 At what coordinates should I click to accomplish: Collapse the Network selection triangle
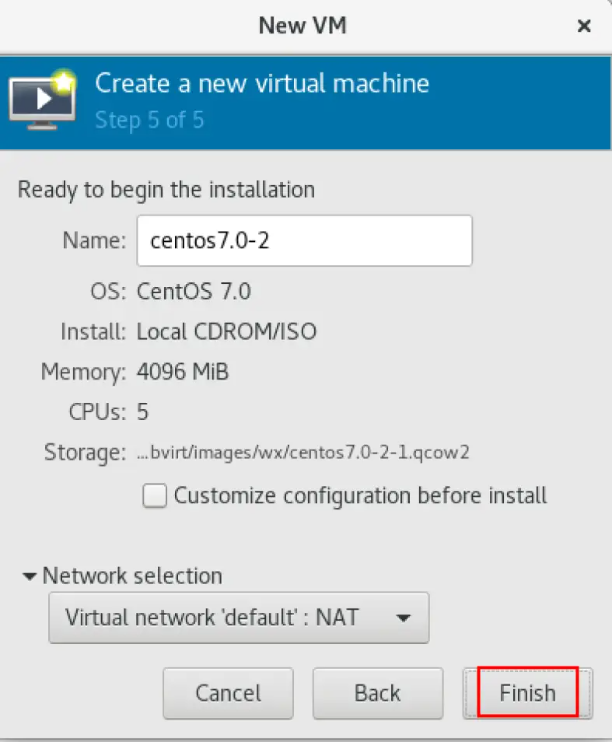29,576
